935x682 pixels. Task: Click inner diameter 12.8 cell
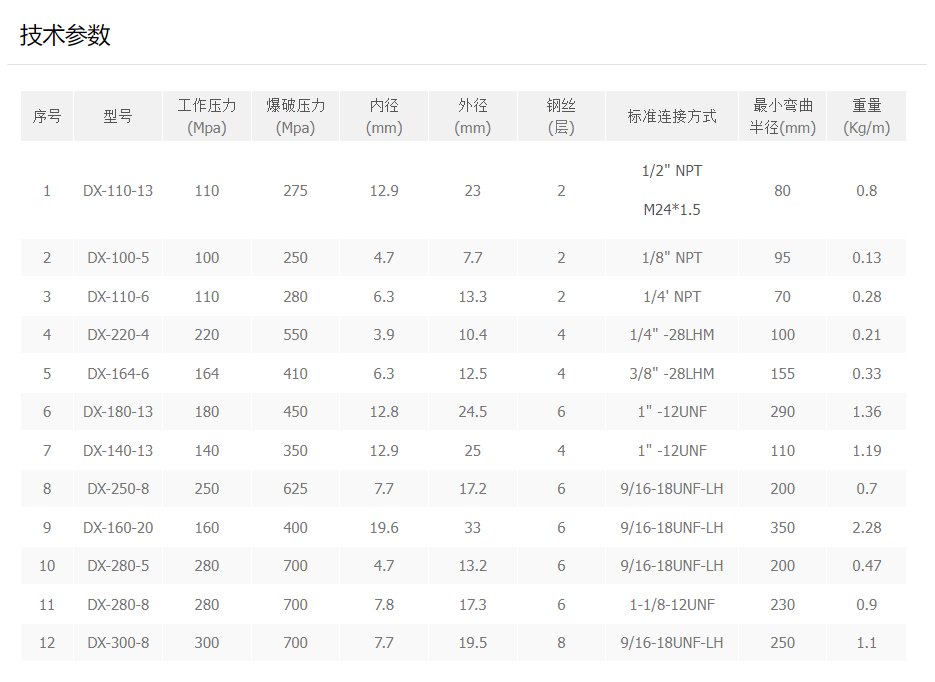(x=384, y=411)
